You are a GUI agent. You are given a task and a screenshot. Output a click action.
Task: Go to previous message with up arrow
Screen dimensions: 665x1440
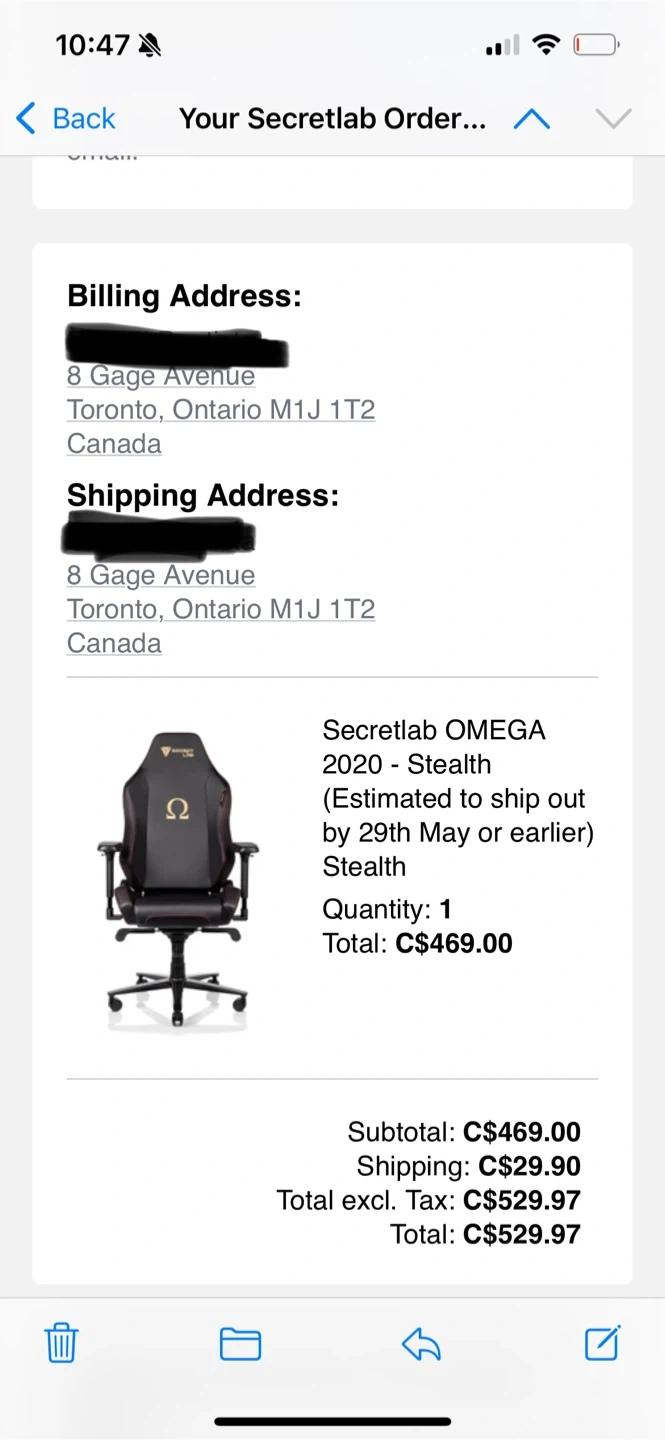[x=531, y=119]
